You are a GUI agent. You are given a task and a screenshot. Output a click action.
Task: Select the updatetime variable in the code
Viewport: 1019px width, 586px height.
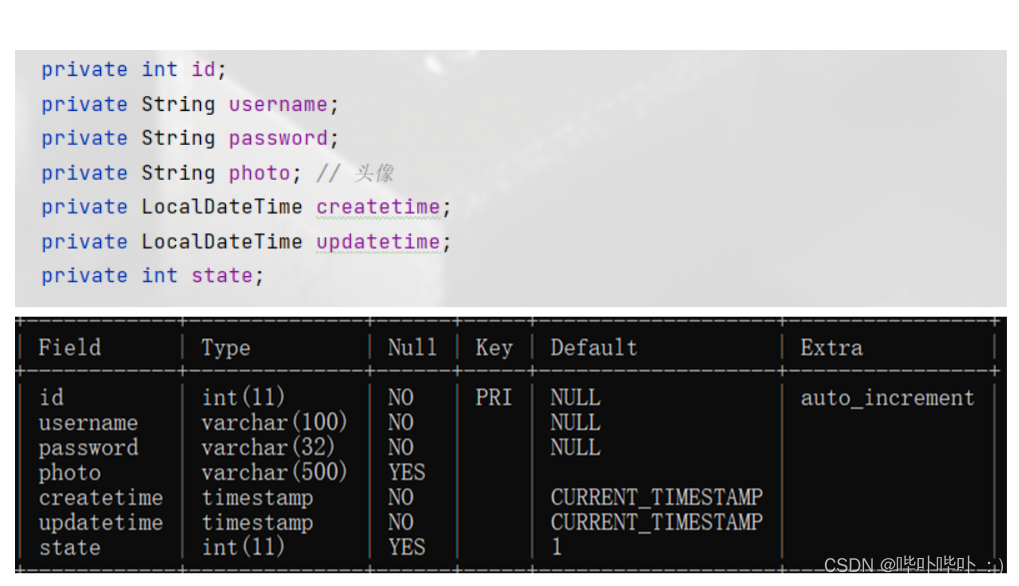click(x=378, y=242)
